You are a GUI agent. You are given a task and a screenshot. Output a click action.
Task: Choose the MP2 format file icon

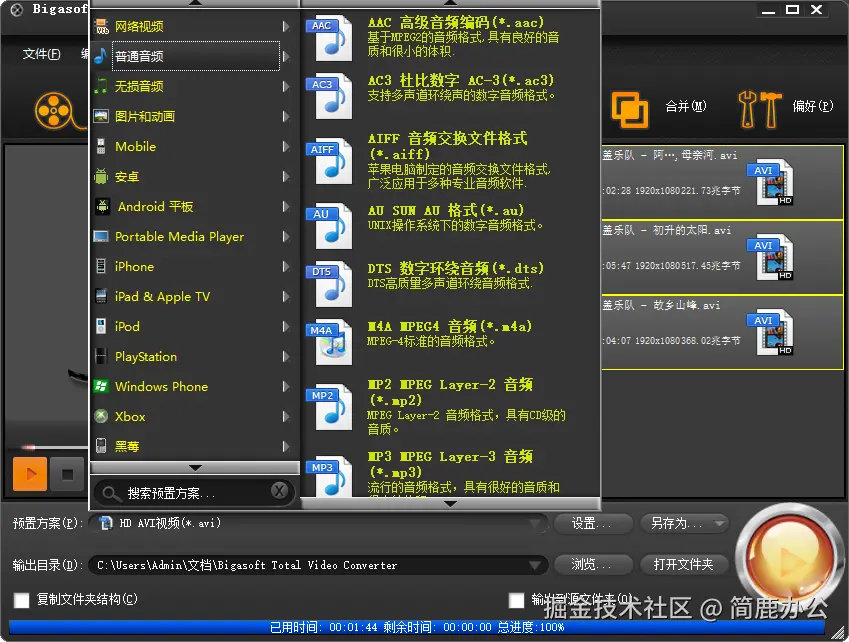coord(330,407)
